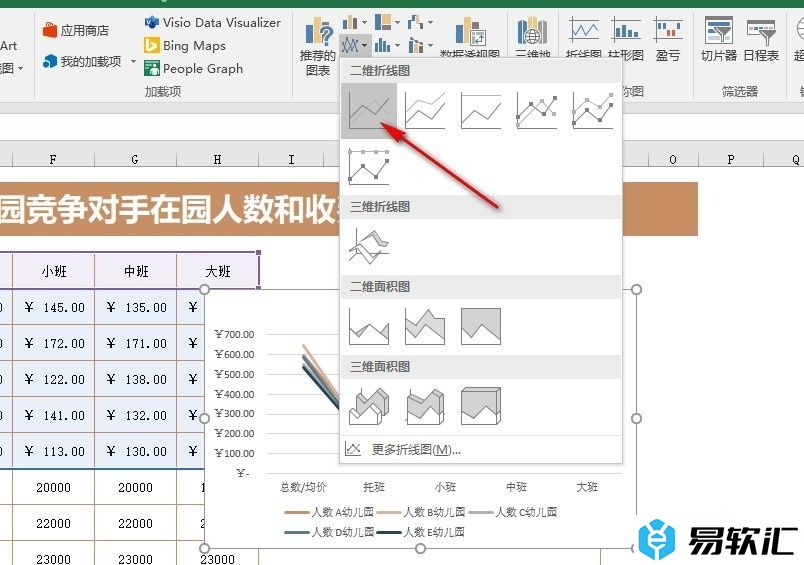The width and height of the screenshot is (804, 565).
Task: Click legend entry 人数 C幼儿园
Action: 513,512
